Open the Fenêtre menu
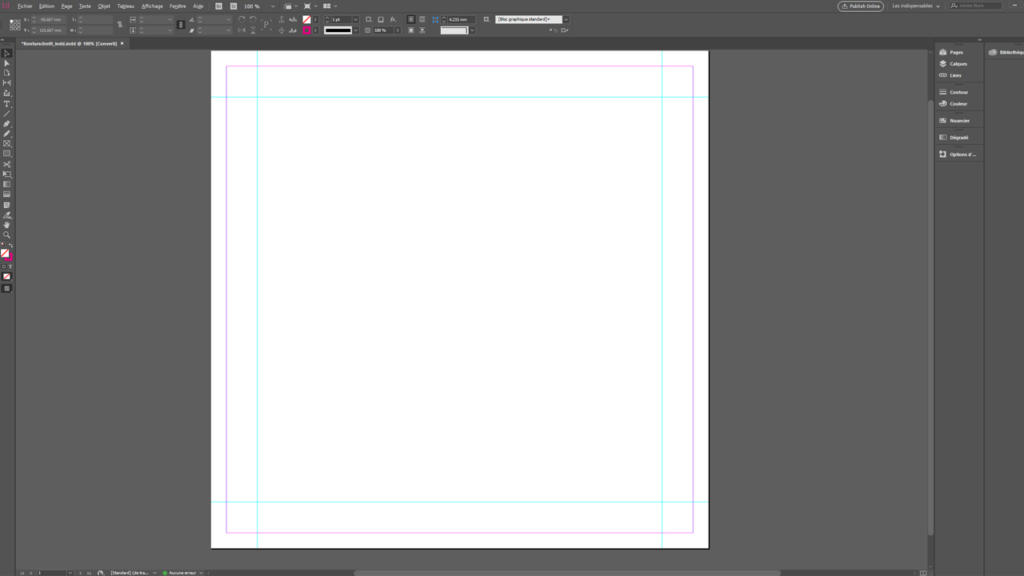This screenshot has width=1024, height=576. click(x=178, y=6)
